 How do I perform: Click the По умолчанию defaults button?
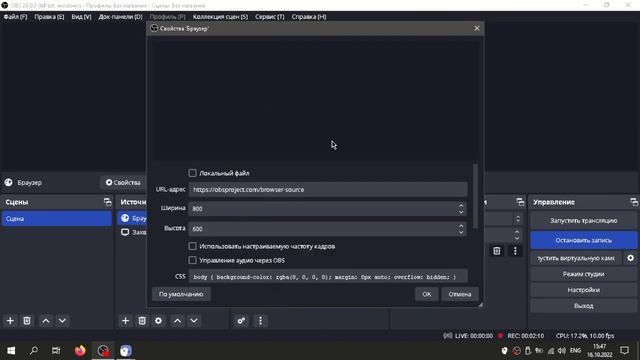click(x=181, y=294)
